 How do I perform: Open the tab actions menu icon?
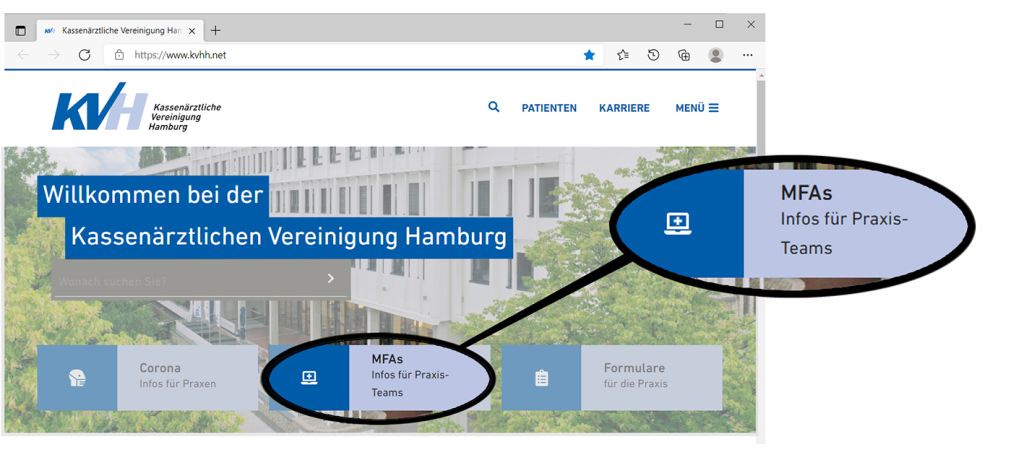click(x=21, y=31)
